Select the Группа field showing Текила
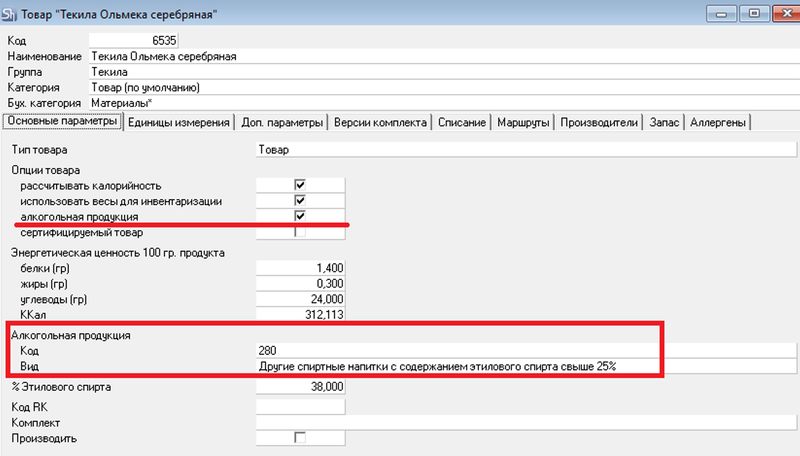Screen dimensions: 800x456 pos(444,72)
